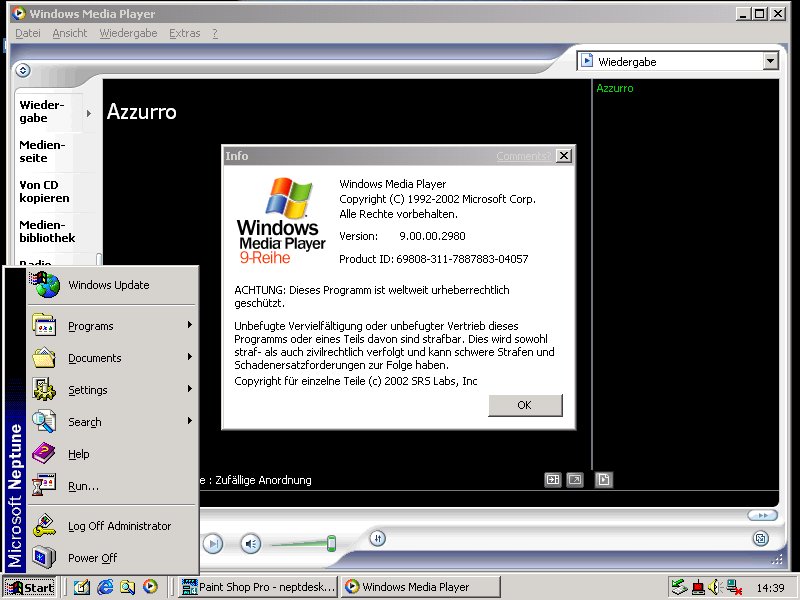Toggle the shuffle/repeat round button
The height and width of the screenshot is (600, 800).
click(377, 538)
